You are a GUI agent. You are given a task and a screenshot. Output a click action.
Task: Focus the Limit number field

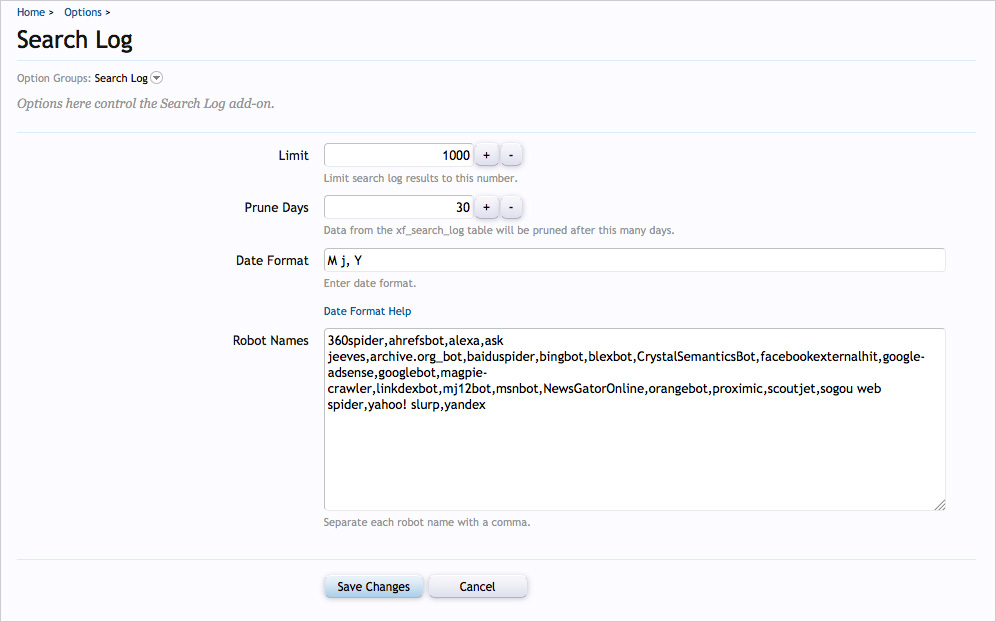tap(398, 155)
